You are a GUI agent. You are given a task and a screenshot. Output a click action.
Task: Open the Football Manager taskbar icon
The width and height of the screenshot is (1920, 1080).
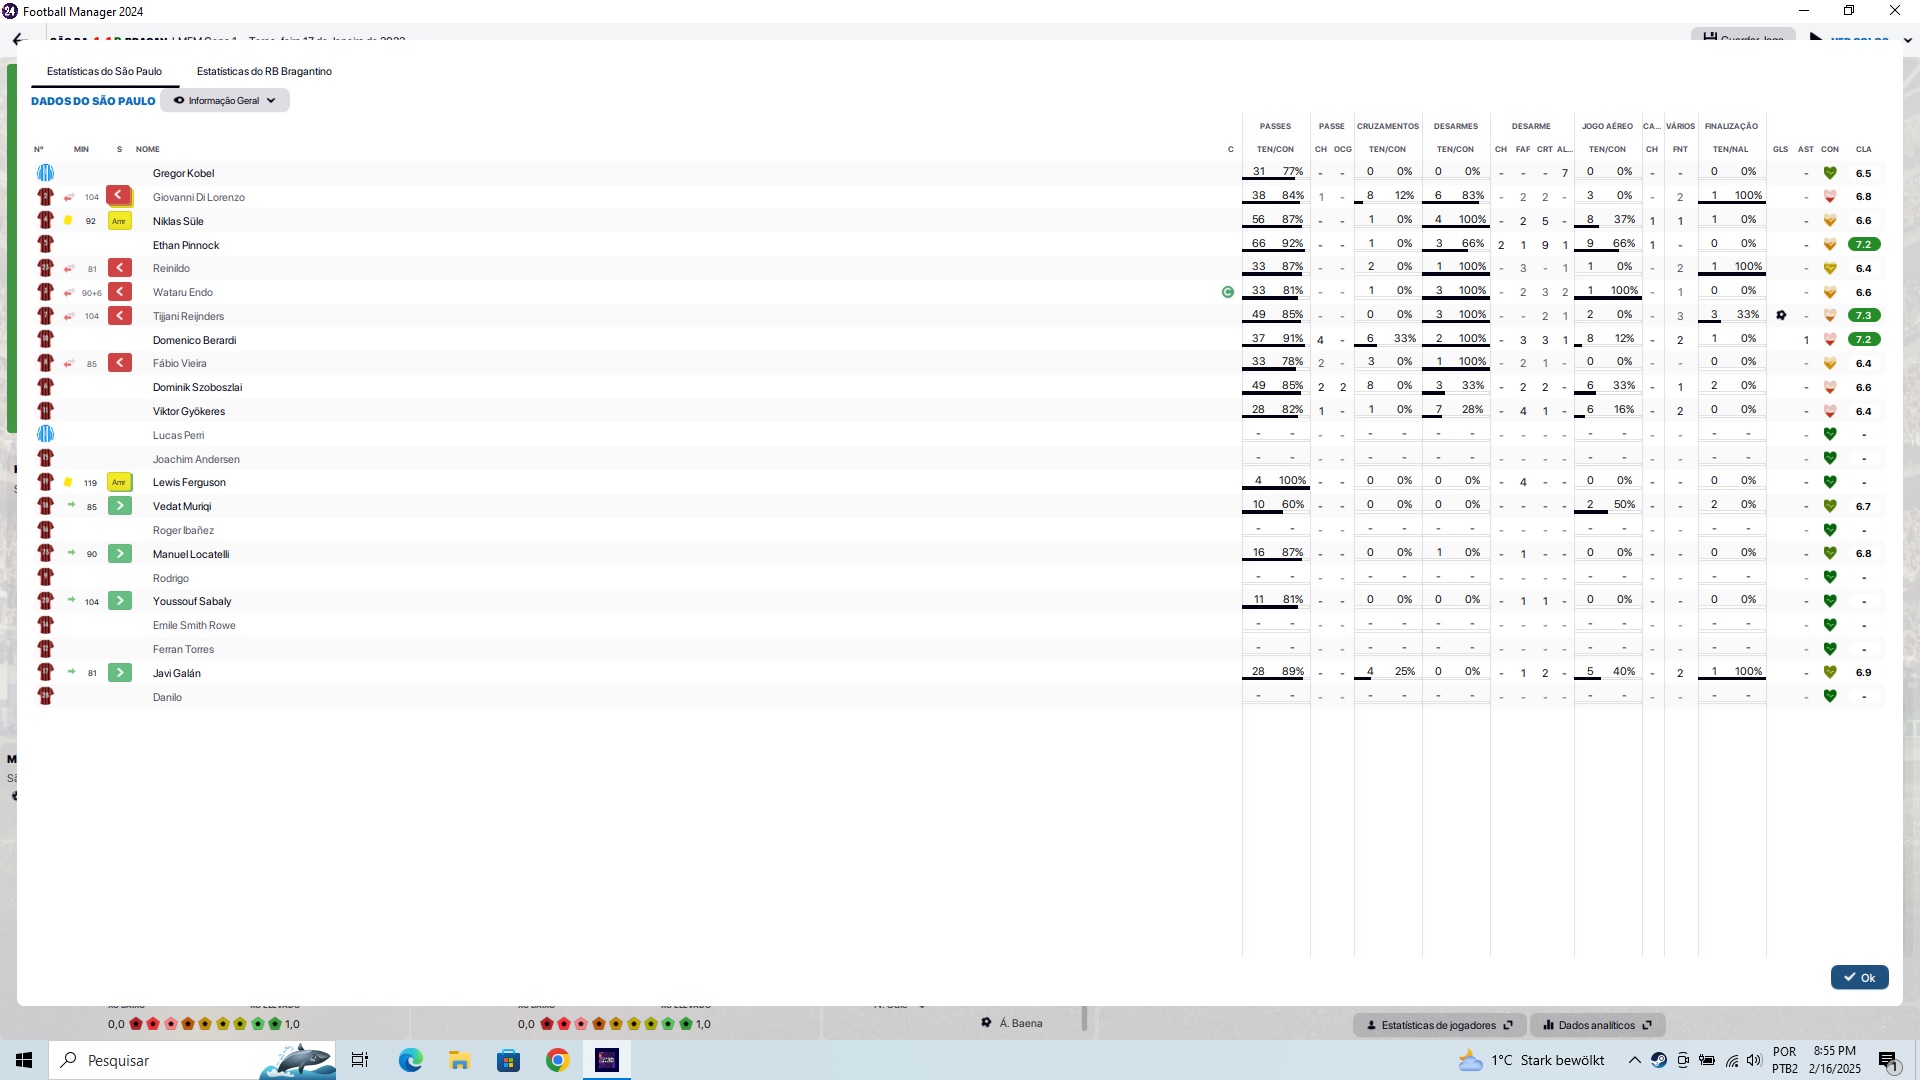[606, 1060]
